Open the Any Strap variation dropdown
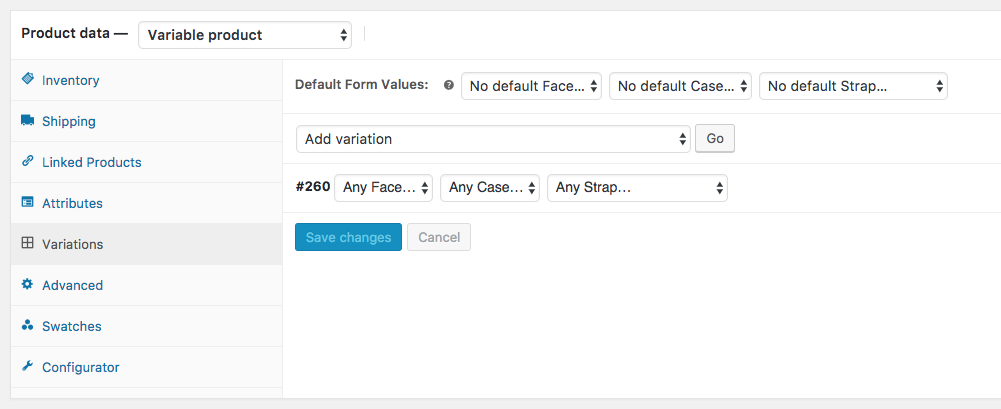The height and width of the screenshot is (409, 1001). pos(637,187)
